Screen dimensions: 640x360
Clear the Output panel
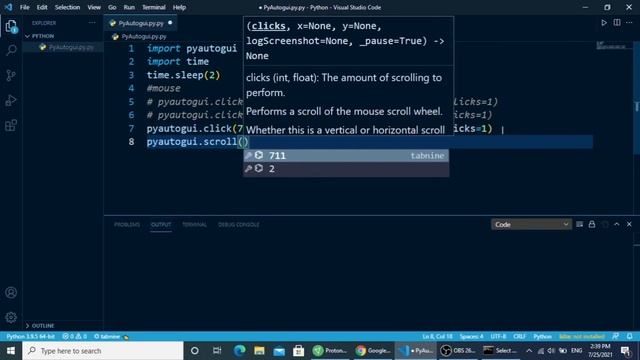[579, 224]
